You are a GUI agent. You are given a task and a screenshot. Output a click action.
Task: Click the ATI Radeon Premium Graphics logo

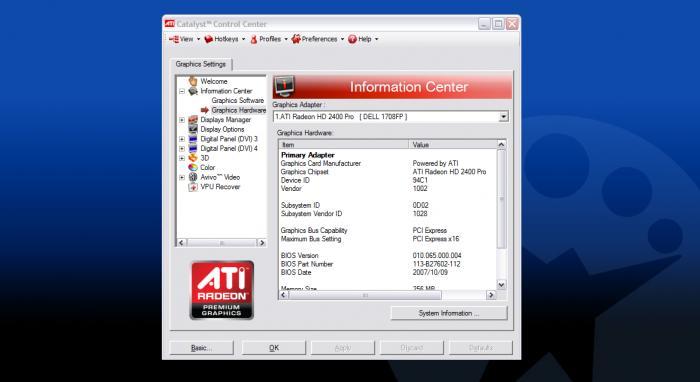(222, 290)
